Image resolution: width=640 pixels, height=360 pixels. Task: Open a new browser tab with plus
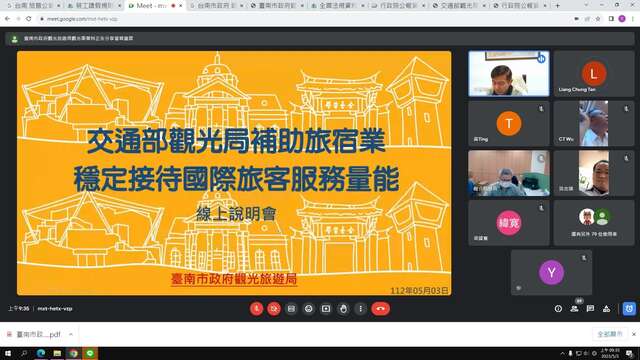coord(558,6)
